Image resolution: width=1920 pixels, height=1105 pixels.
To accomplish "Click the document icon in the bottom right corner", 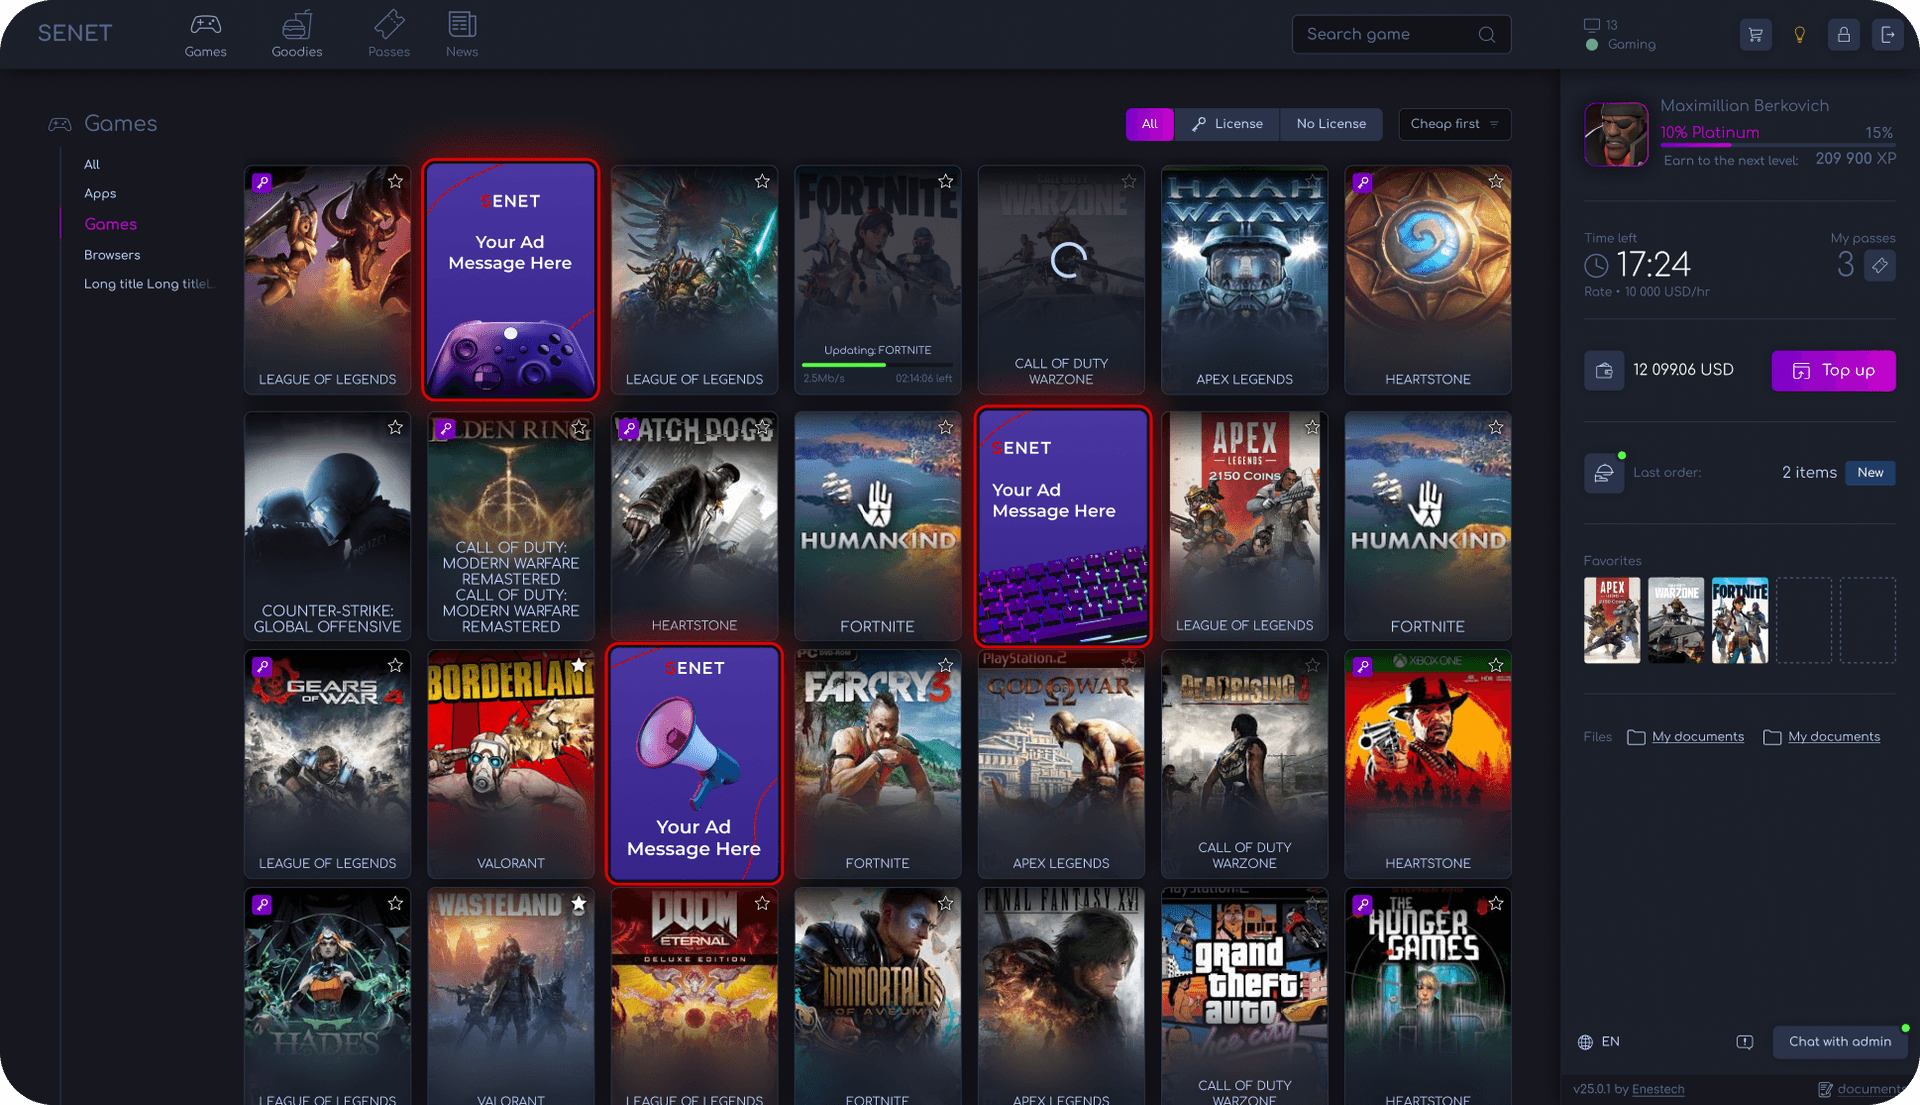I will [x=1825, y=1089].
